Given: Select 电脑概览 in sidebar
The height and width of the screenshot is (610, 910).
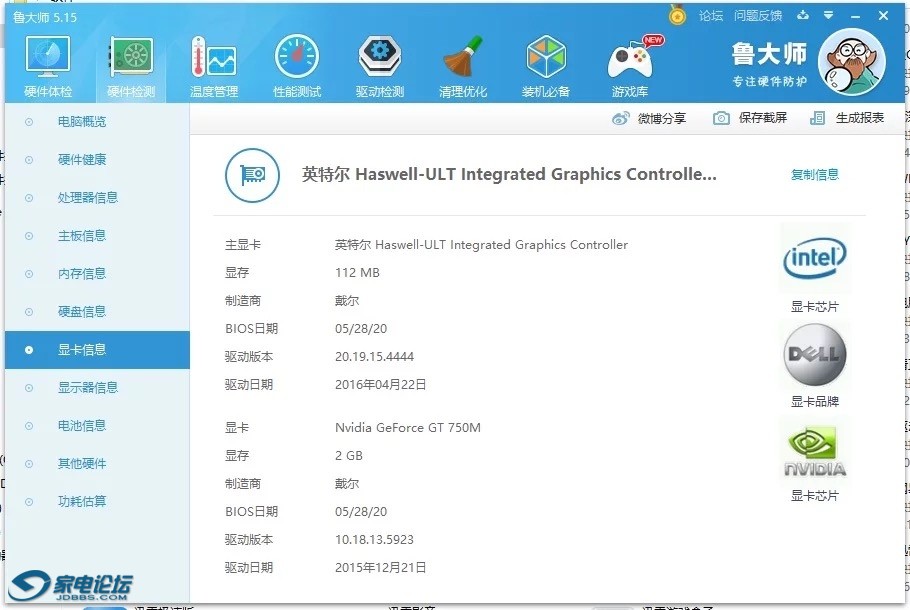Looking at the screenshot, I should coord(97,122).
